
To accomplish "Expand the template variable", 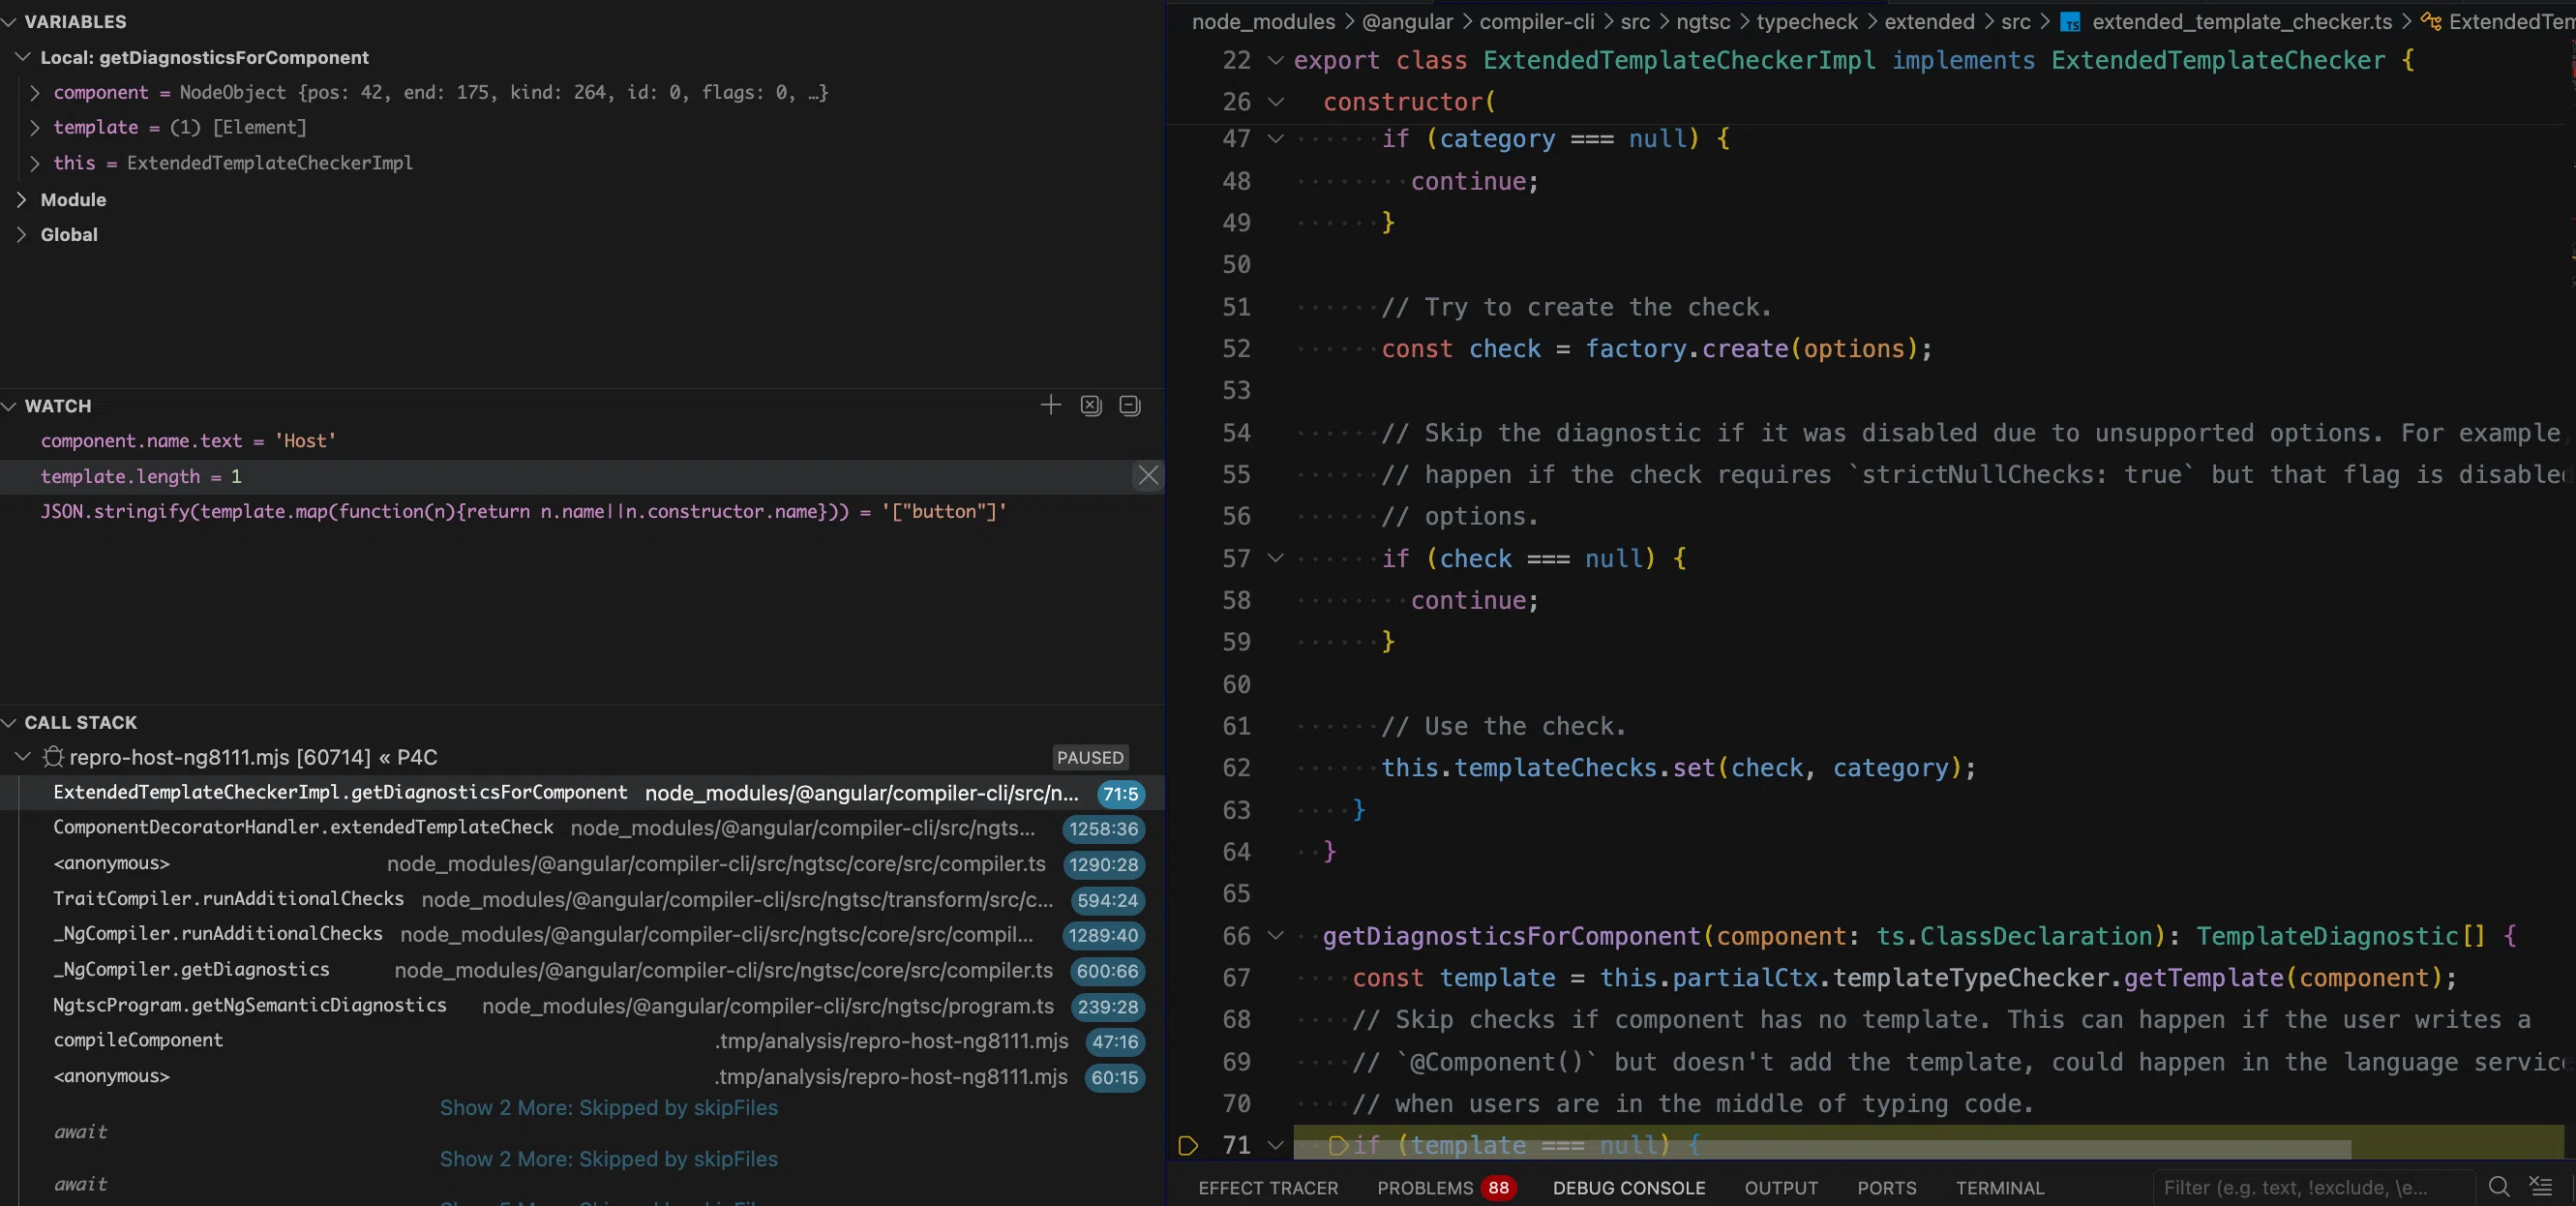I will [x=35, y=127].
